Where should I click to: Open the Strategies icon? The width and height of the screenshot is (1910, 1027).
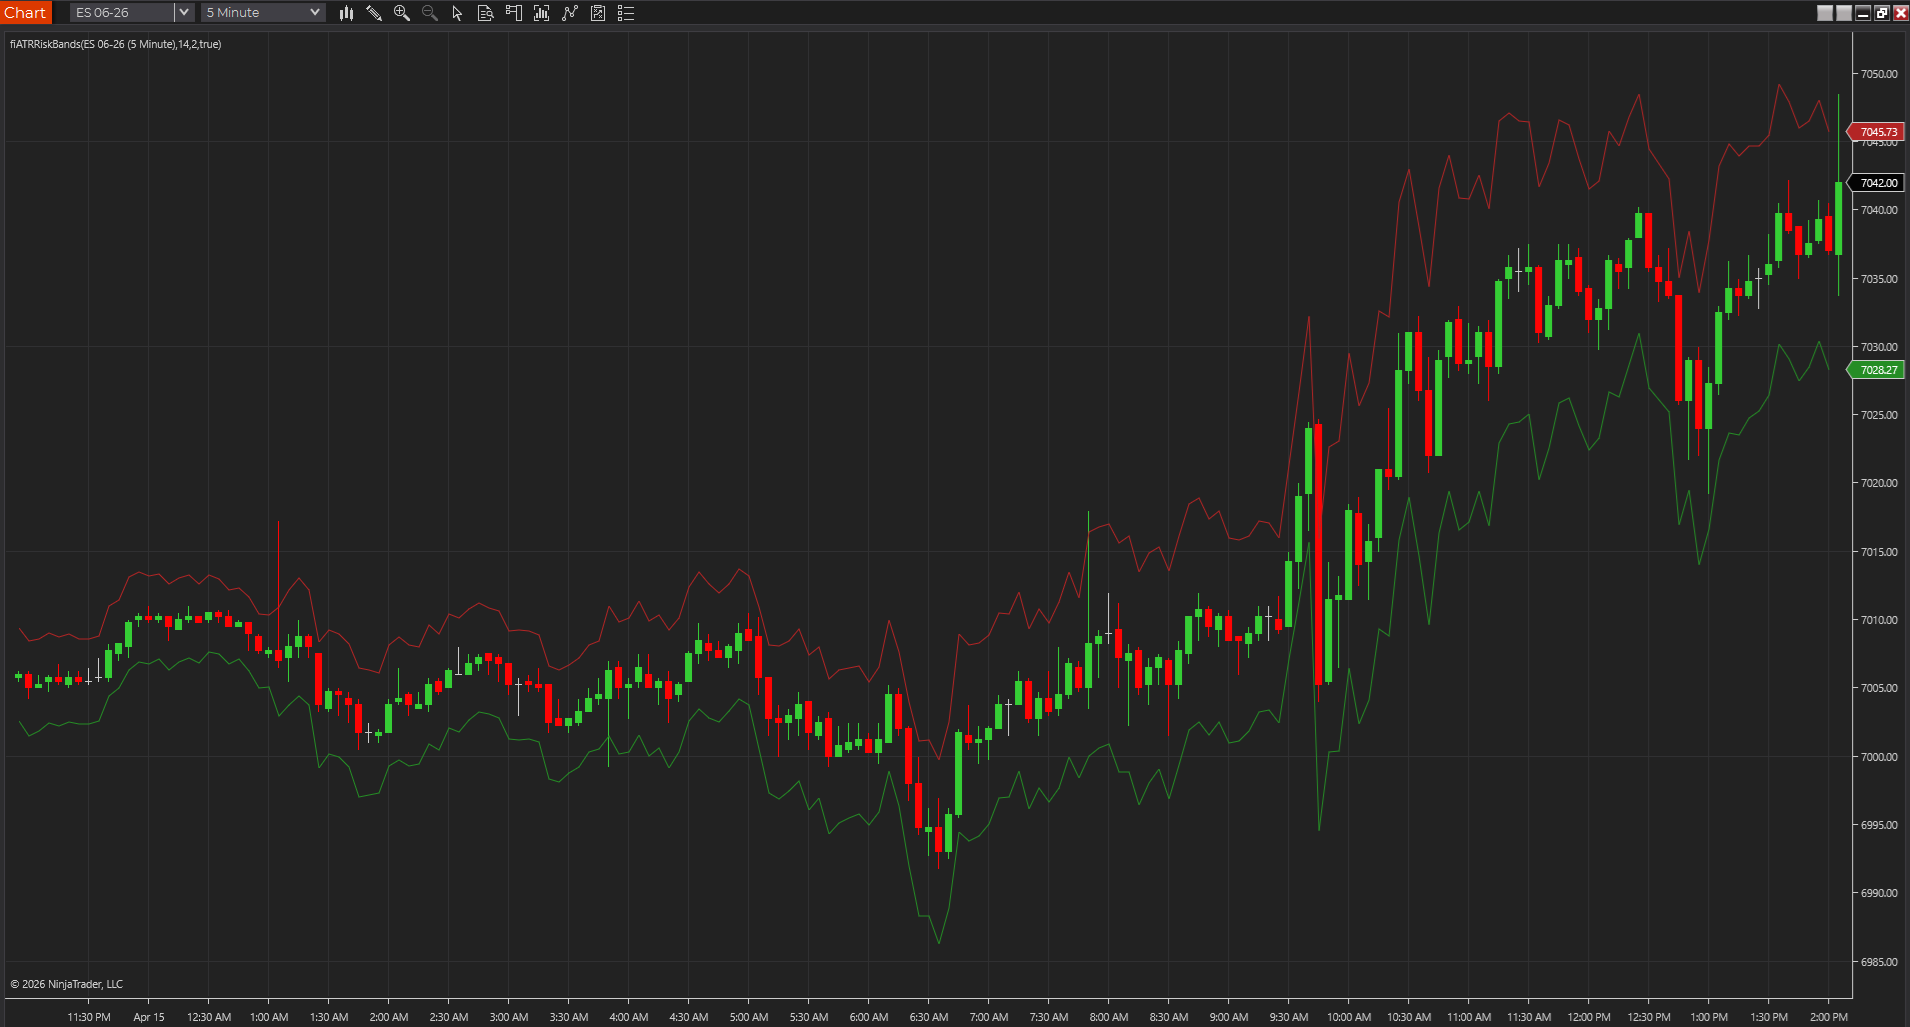pos(570,12)
